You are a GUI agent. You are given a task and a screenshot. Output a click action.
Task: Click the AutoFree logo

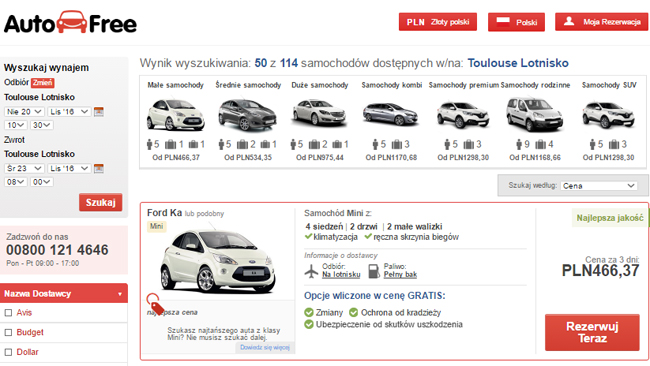coord(70,22)
